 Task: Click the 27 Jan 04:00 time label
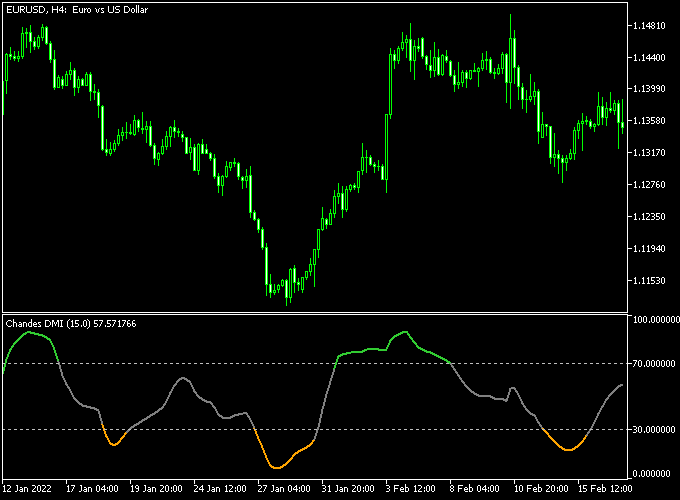pos(283,489)
